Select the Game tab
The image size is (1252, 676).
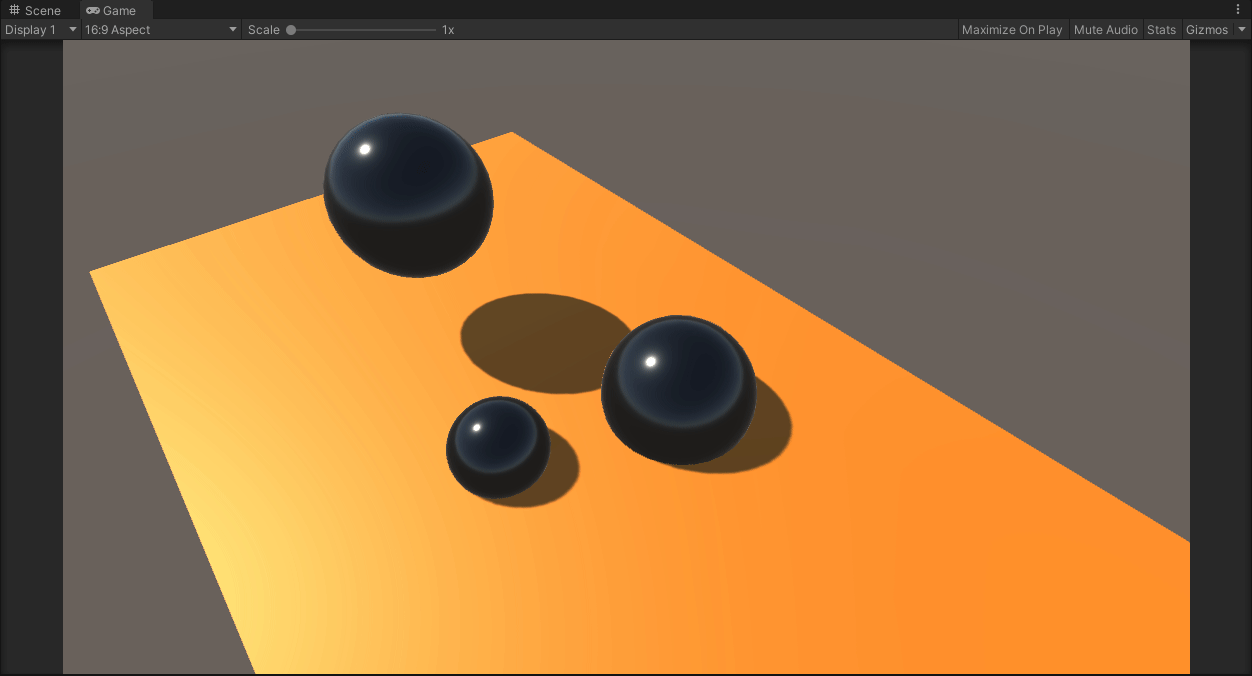point(115,10)
